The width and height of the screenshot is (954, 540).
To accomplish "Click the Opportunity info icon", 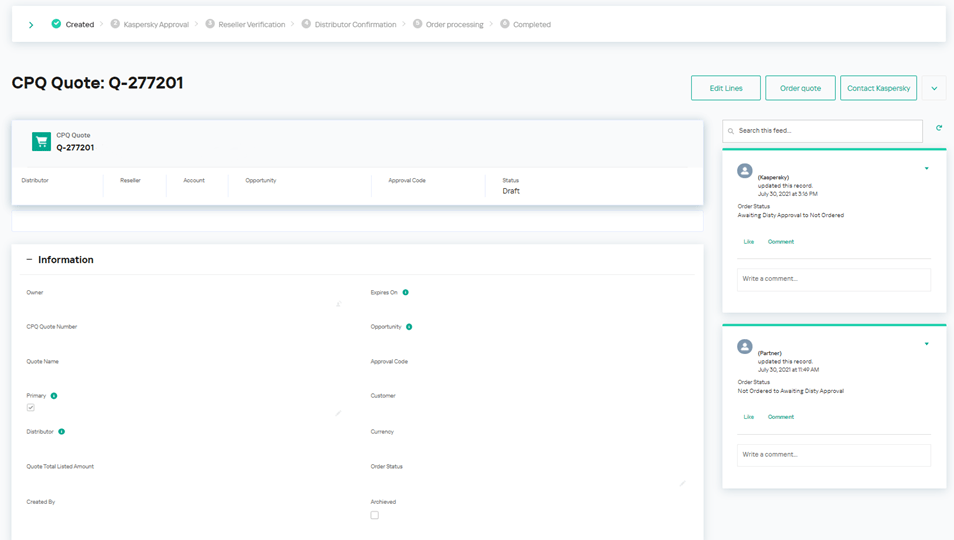I will (x=409, y=327).
